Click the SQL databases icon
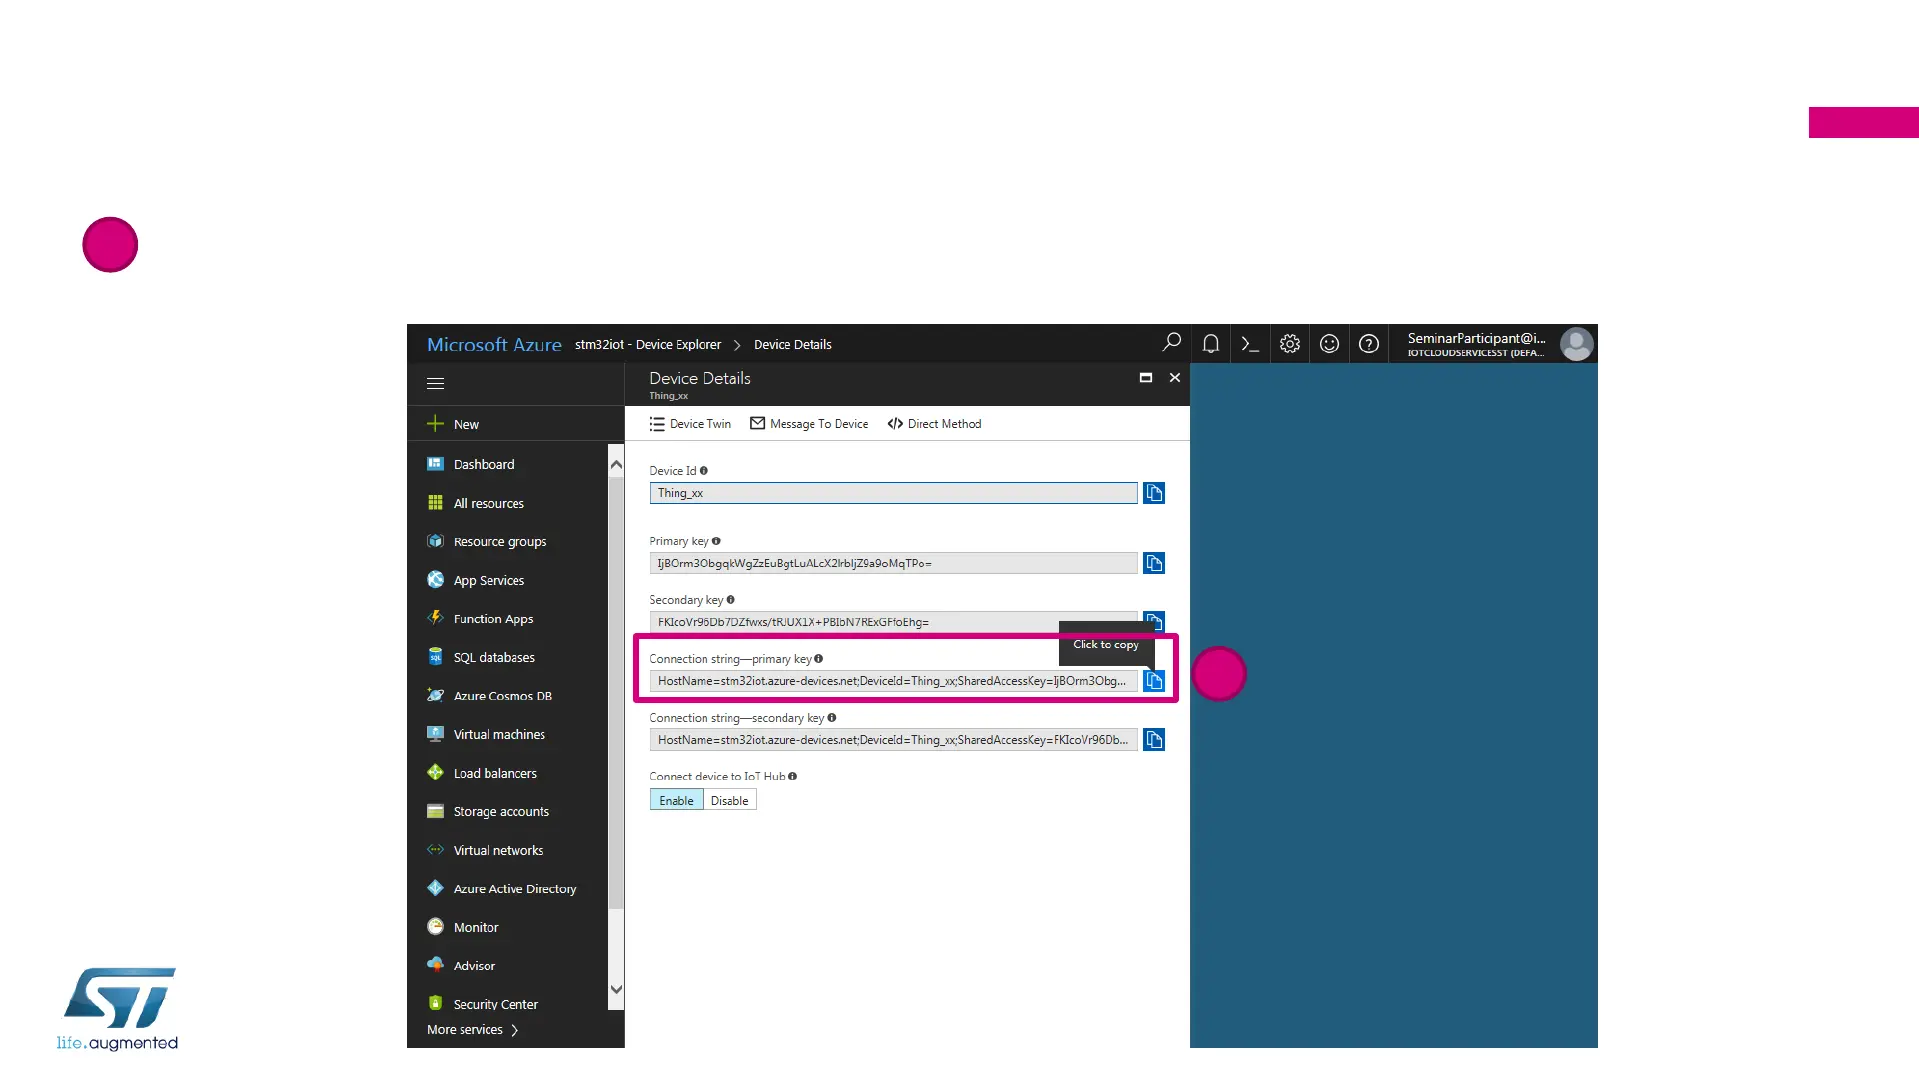The width and height of the screenshot is (1919, 1080). 435,657
